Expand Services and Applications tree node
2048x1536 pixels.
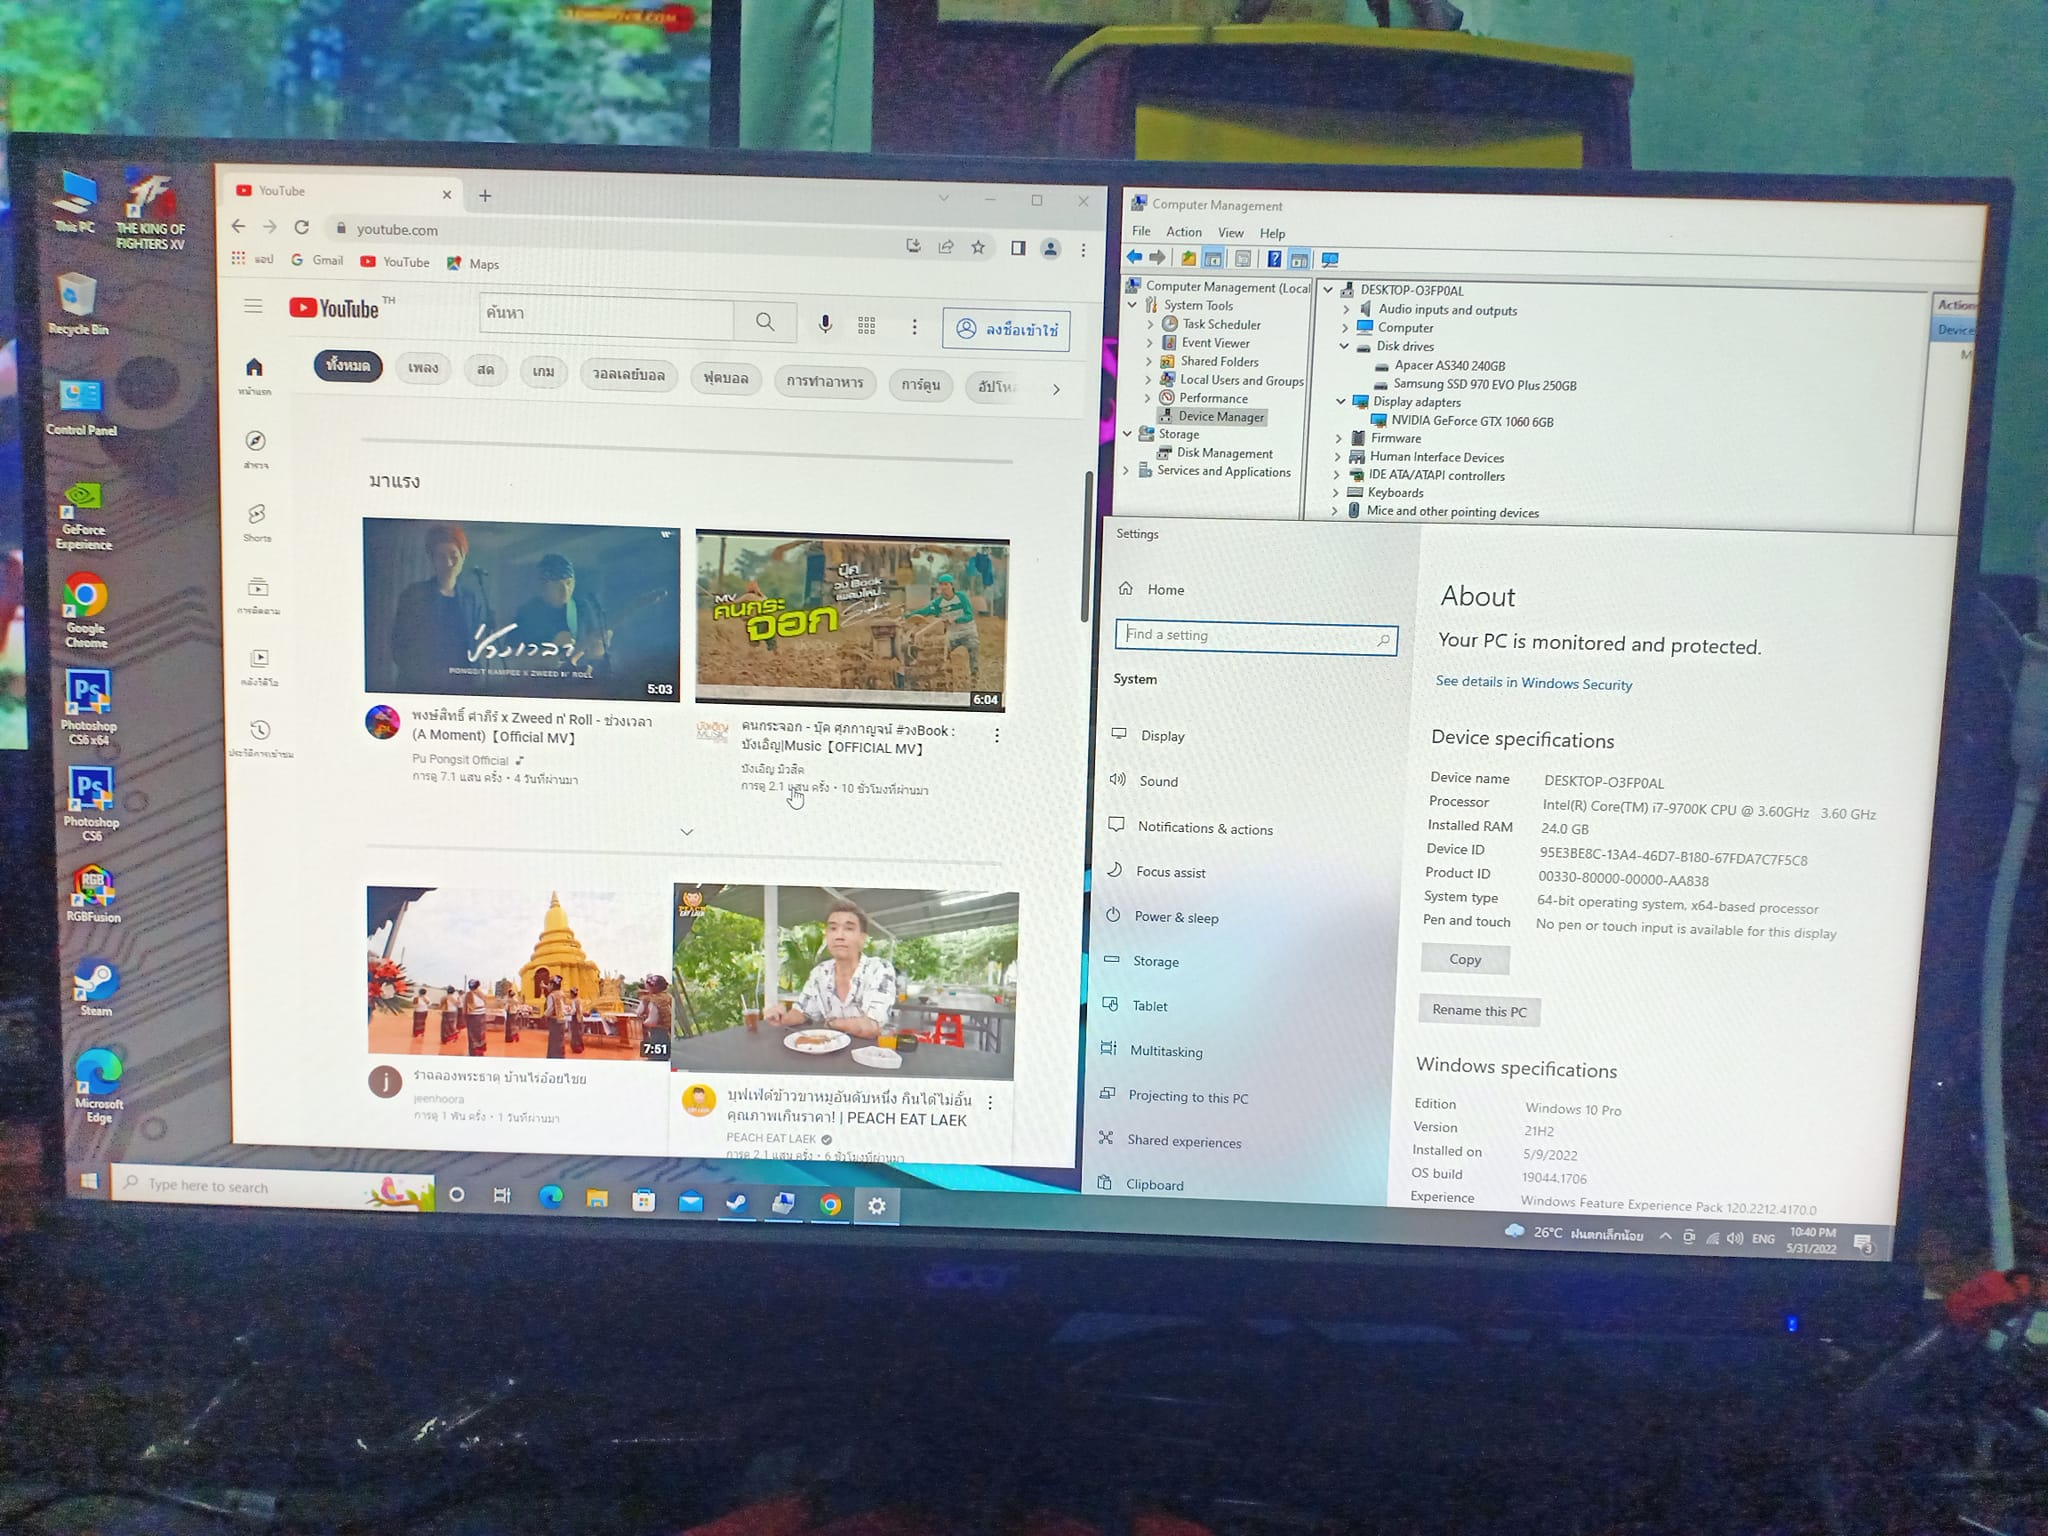tap(1126, 470)
